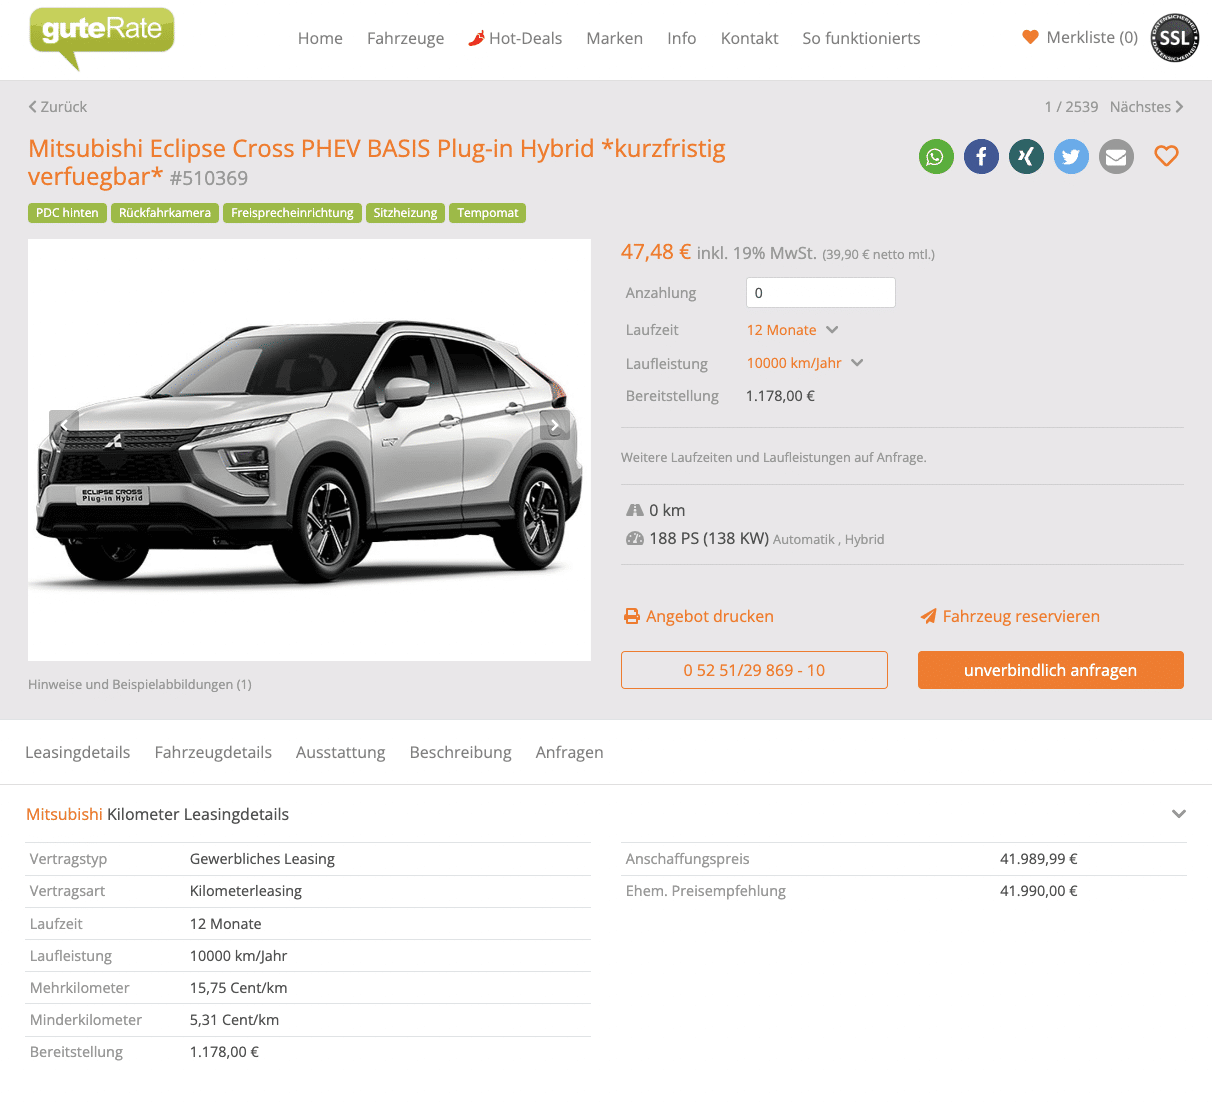The image size is (1212, 1112).
Task: Click the vehicle number #510369
Action: 209,178
